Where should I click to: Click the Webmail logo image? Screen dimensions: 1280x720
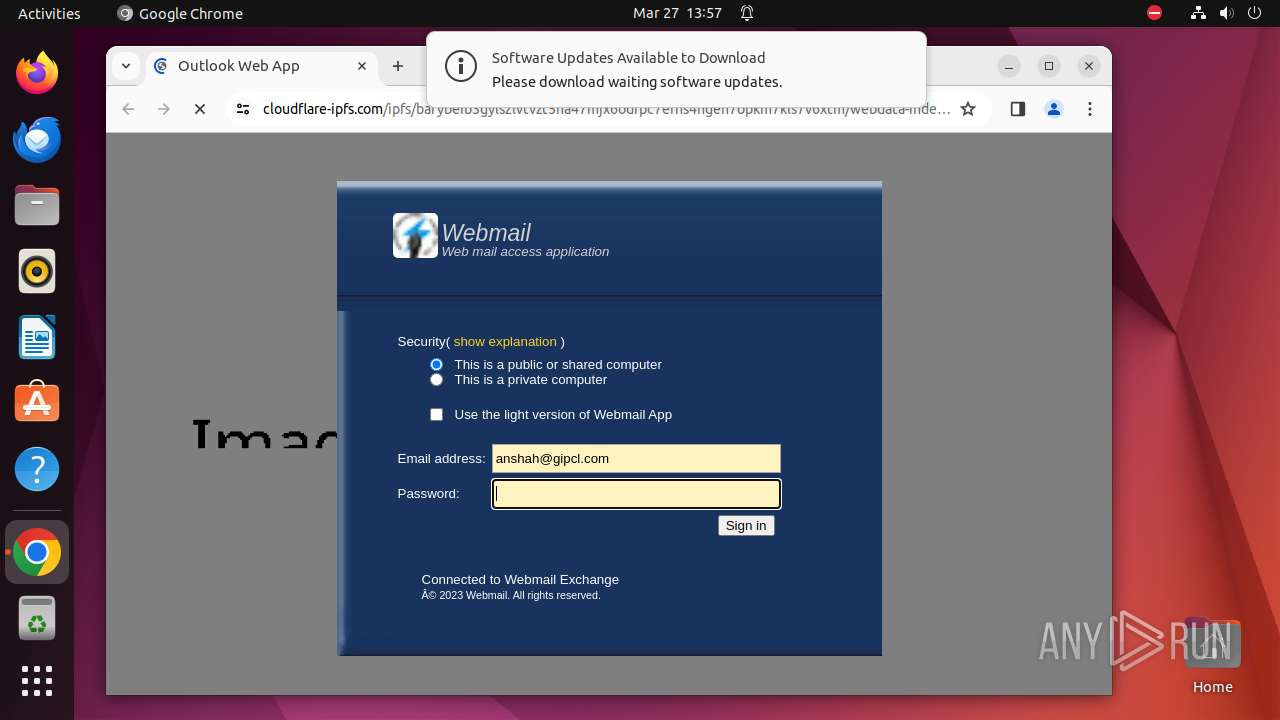(x=415, y=236)
